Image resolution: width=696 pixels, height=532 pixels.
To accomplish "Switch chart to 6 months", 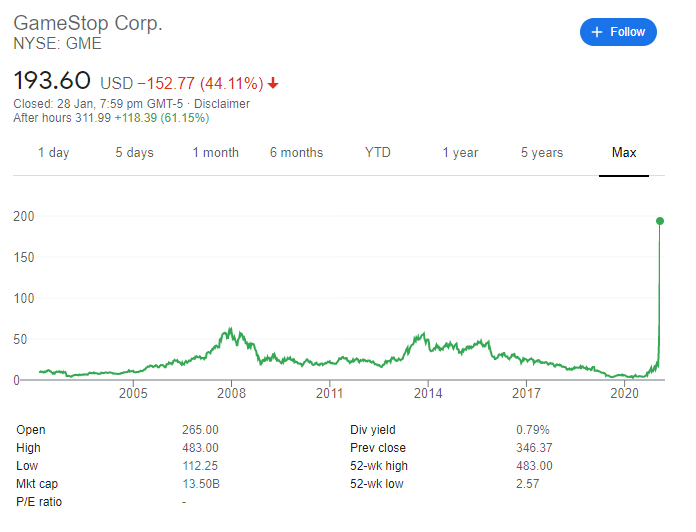I will [x=296, y=153].
